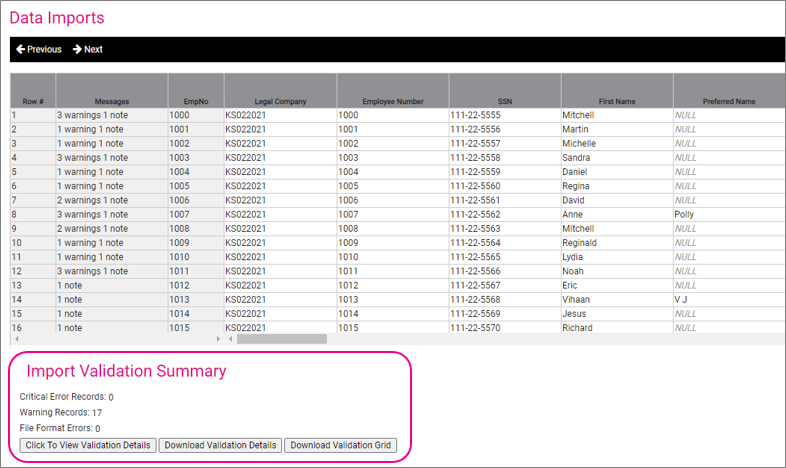The width and height of the screenshot is (786, 468).
Task: Click the horizontal scrollbar thumb under the grid
Action: coord(281,339)
